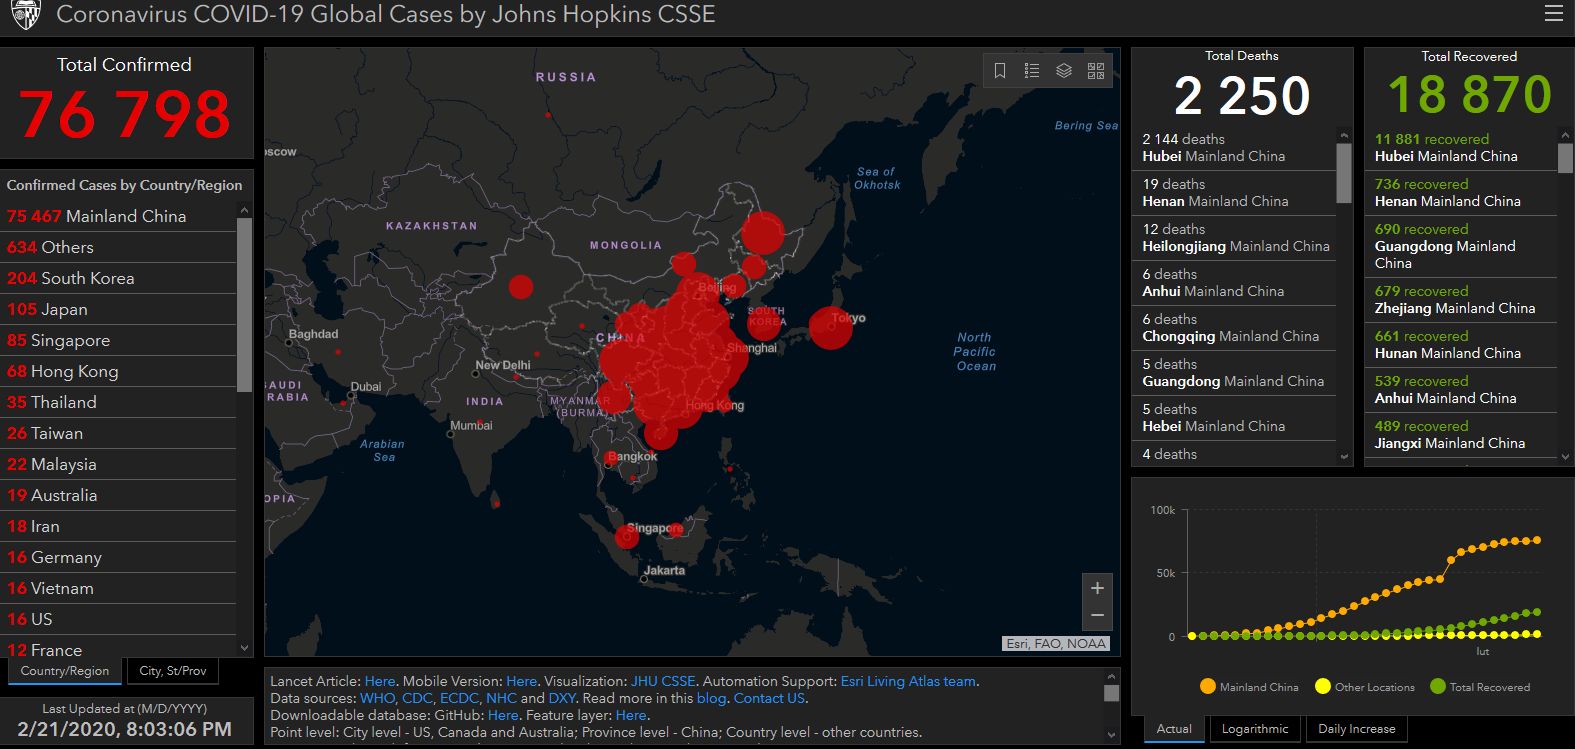Click the Johns Hopkins shield logo
The image size is (1575, 749).
[25, 15]
